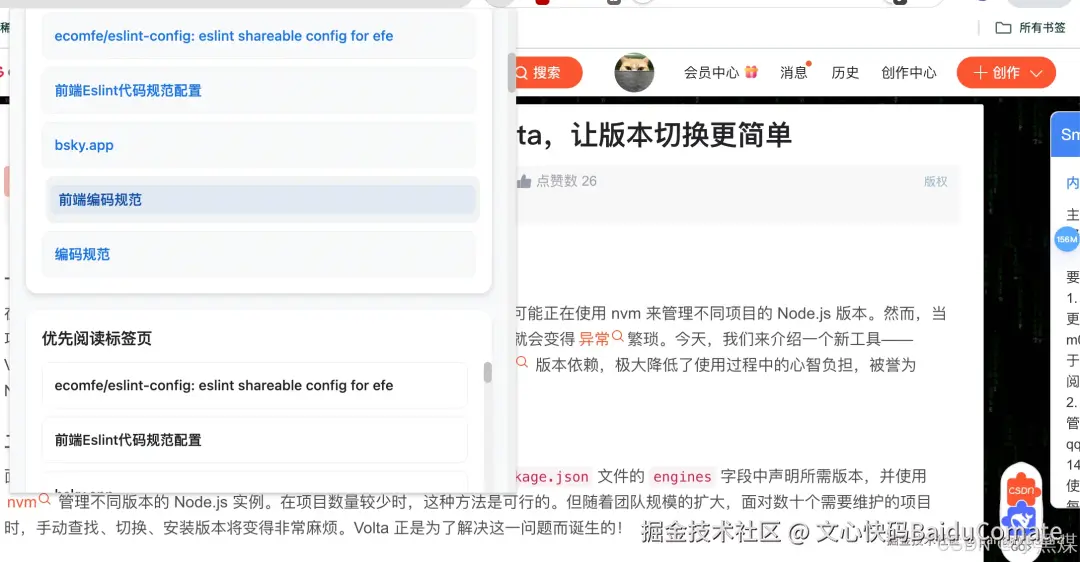The image size is (1080, 562).
Task: Click the popup panel's upper scrollbar thumb
Action: pos(512,72)
